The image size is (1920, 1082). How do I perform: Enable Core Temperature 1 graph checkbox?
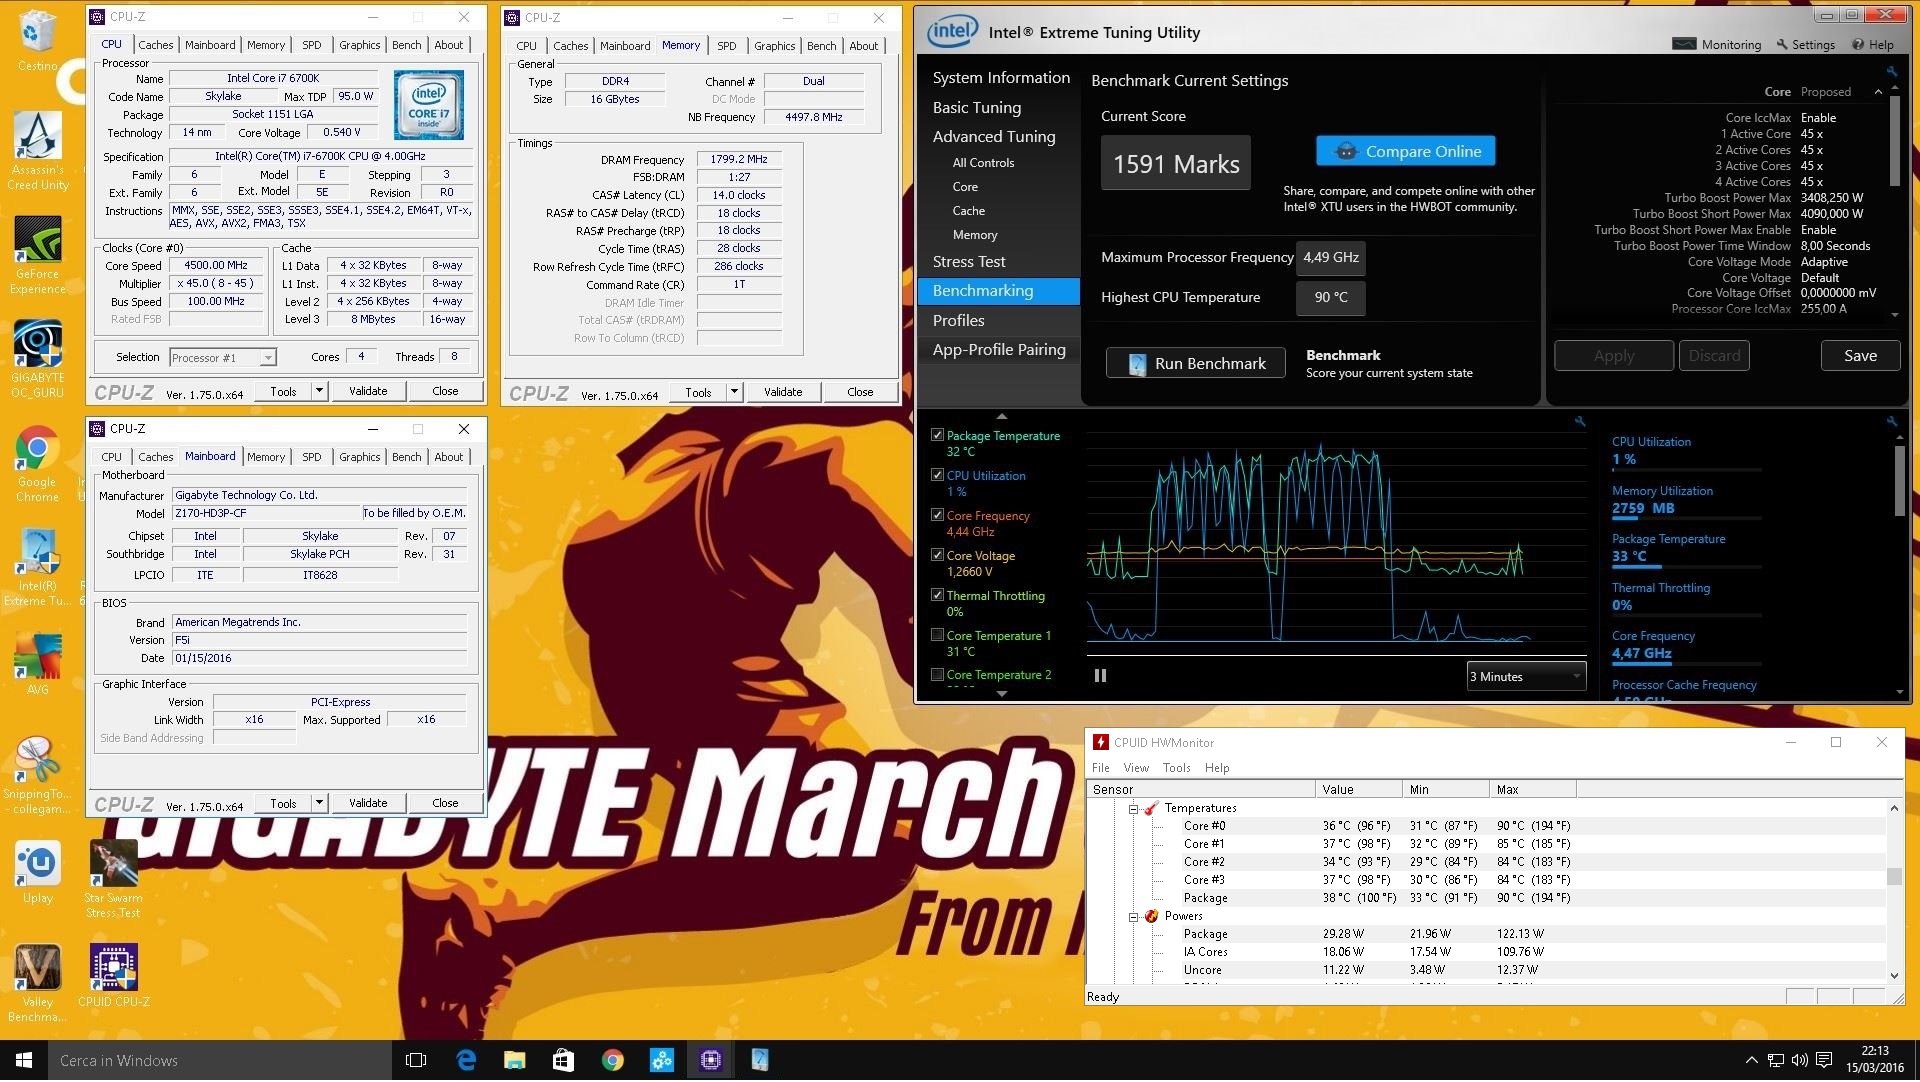point(937,636)
